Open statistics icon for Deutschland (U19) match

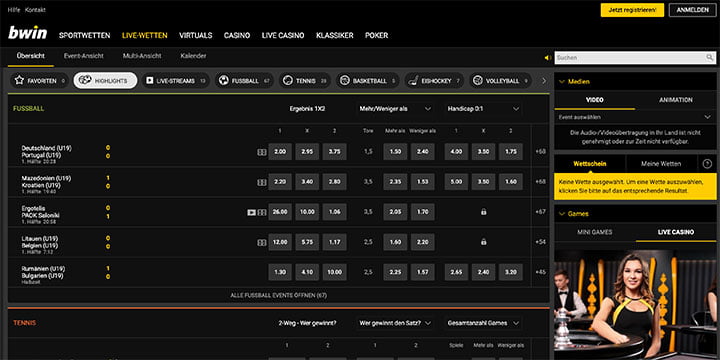(x=262, y=152)
